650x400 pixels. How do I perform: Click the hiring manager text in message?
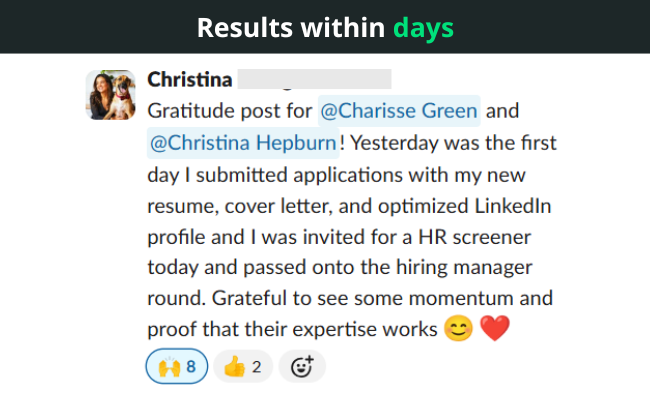pyautogui.click(x=464, y=267)
